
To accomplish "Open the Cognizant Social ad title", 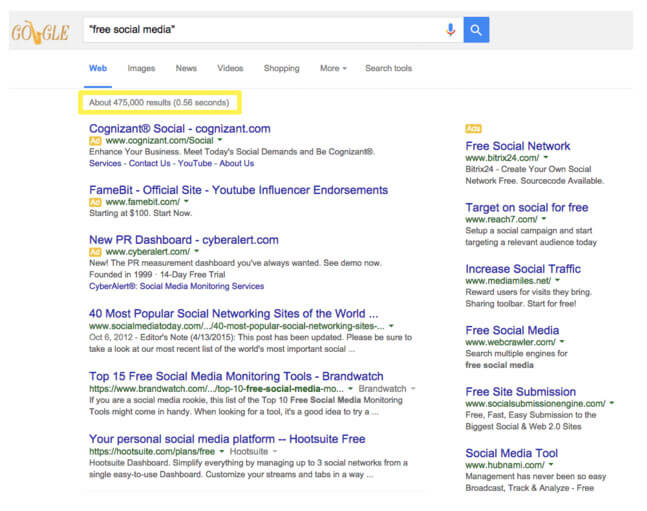I will [179, 129].
